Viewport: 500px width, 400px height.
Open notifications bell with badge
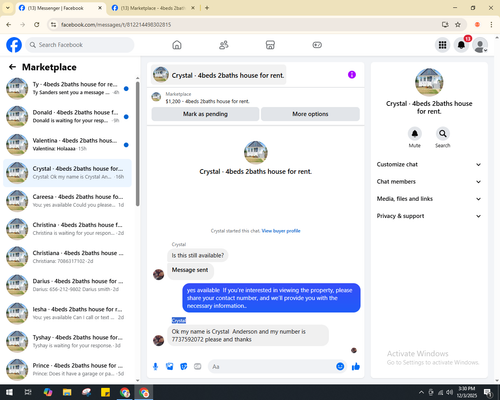461,45
